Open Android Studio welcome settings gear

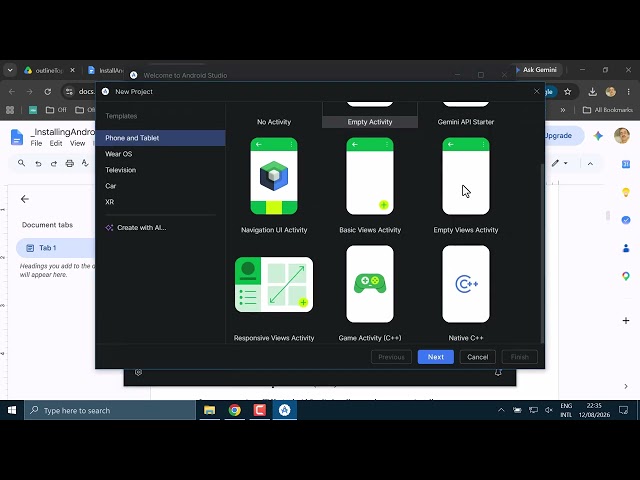(138, 372)
